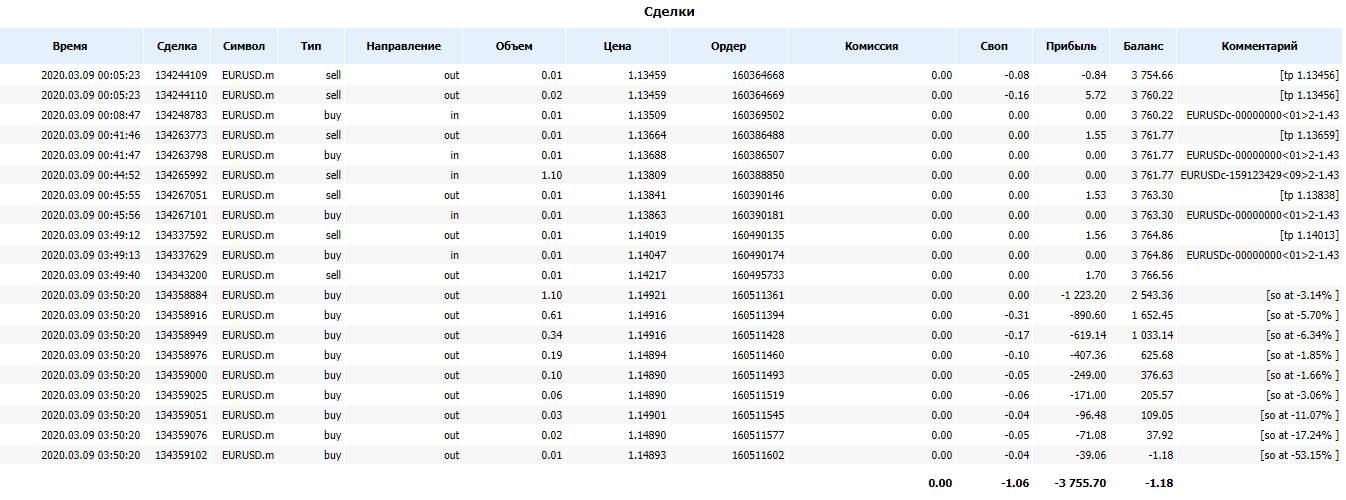1346x500 pixels.
Task: Select the Сделка column header
Action: pyautogui.click(x=177, y=46)
